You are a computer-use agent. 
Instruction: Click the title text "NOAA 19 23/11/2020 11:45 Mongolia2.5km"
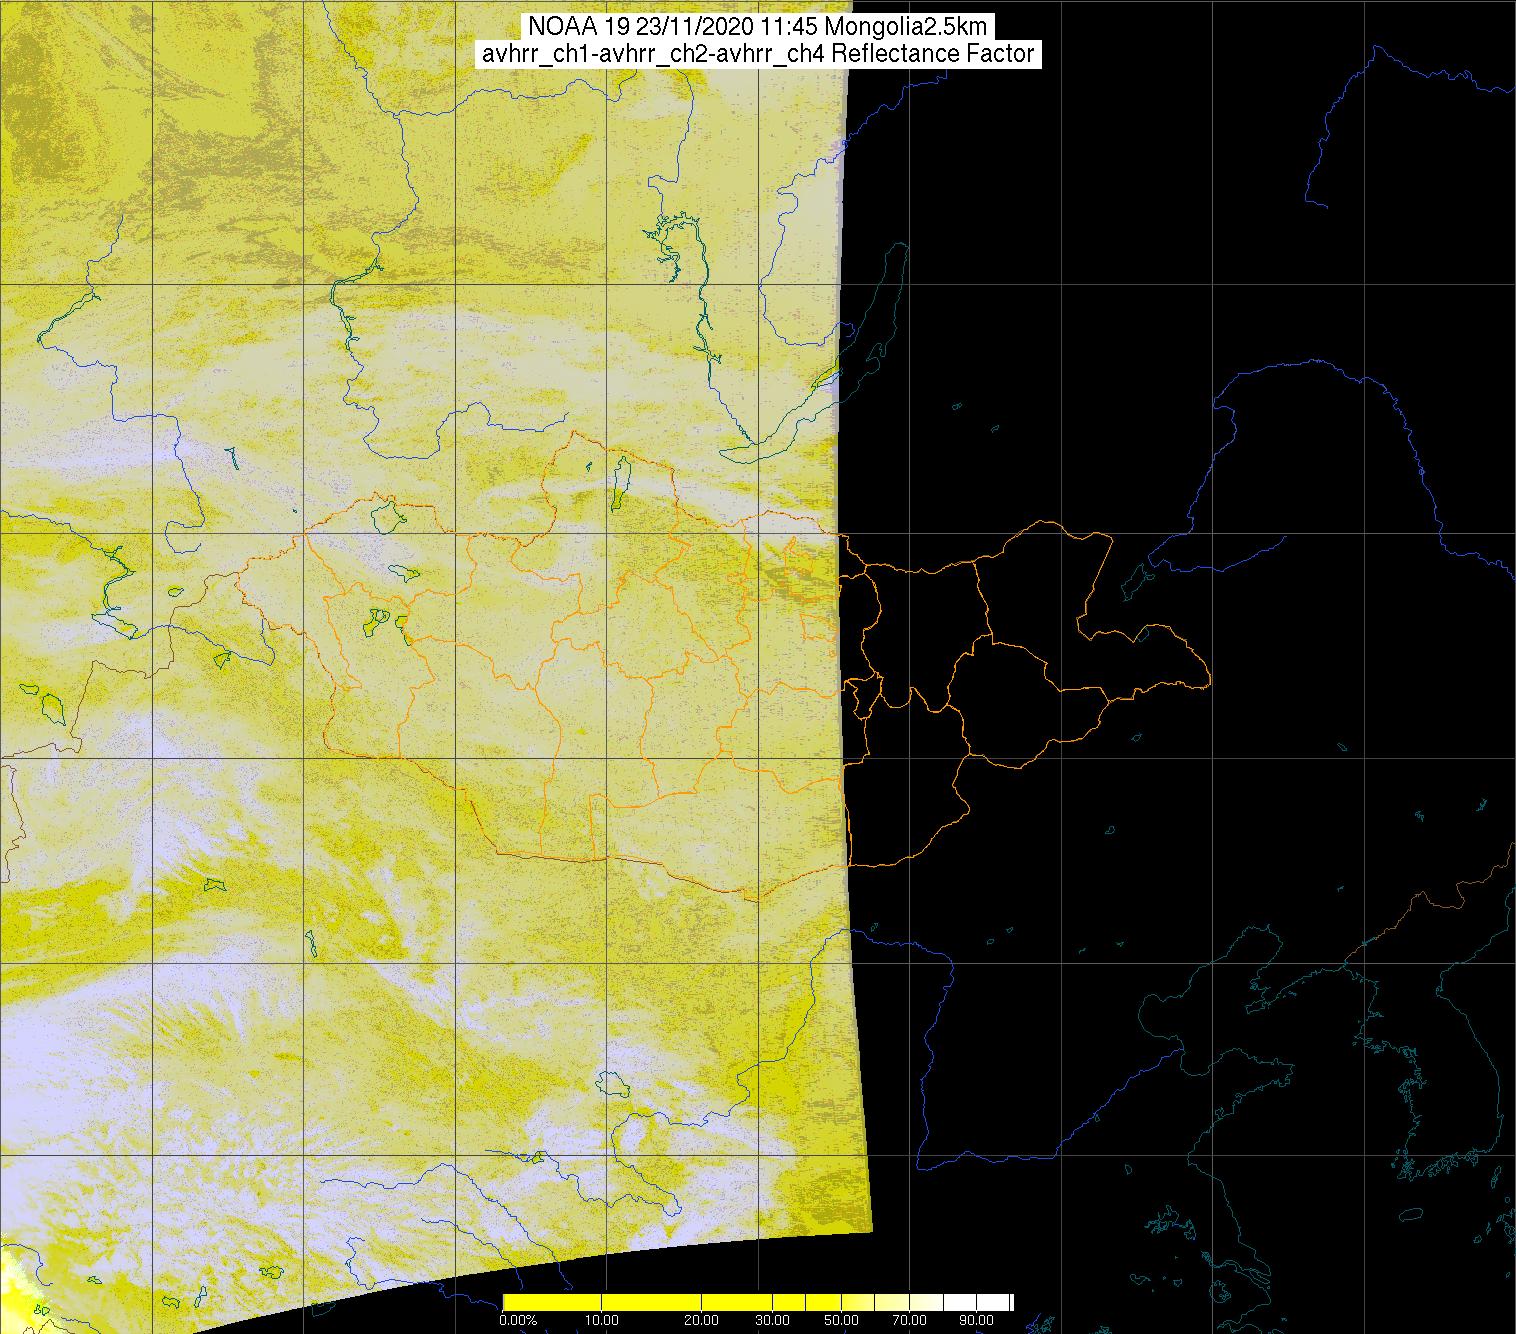757,27
